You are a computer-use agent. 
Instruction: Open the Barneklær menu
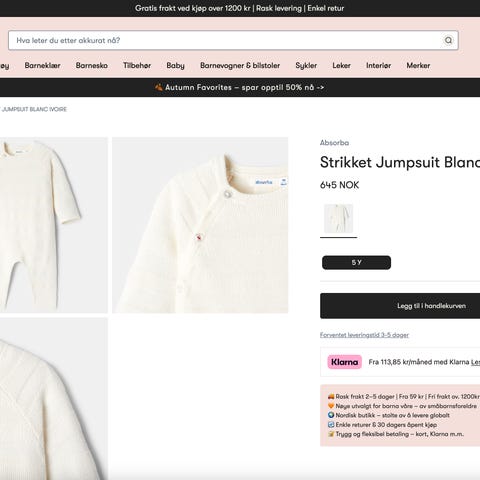[42, 65]
